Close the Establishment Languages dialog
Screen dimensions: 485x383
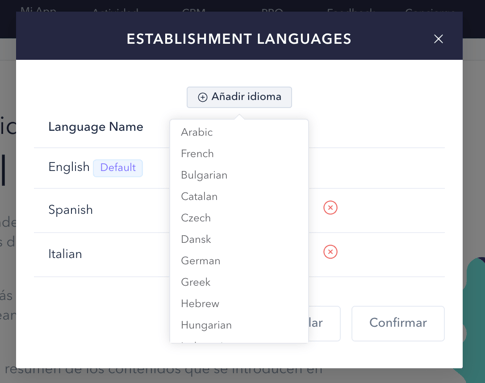pyautogui.click(x=438, y=39)
